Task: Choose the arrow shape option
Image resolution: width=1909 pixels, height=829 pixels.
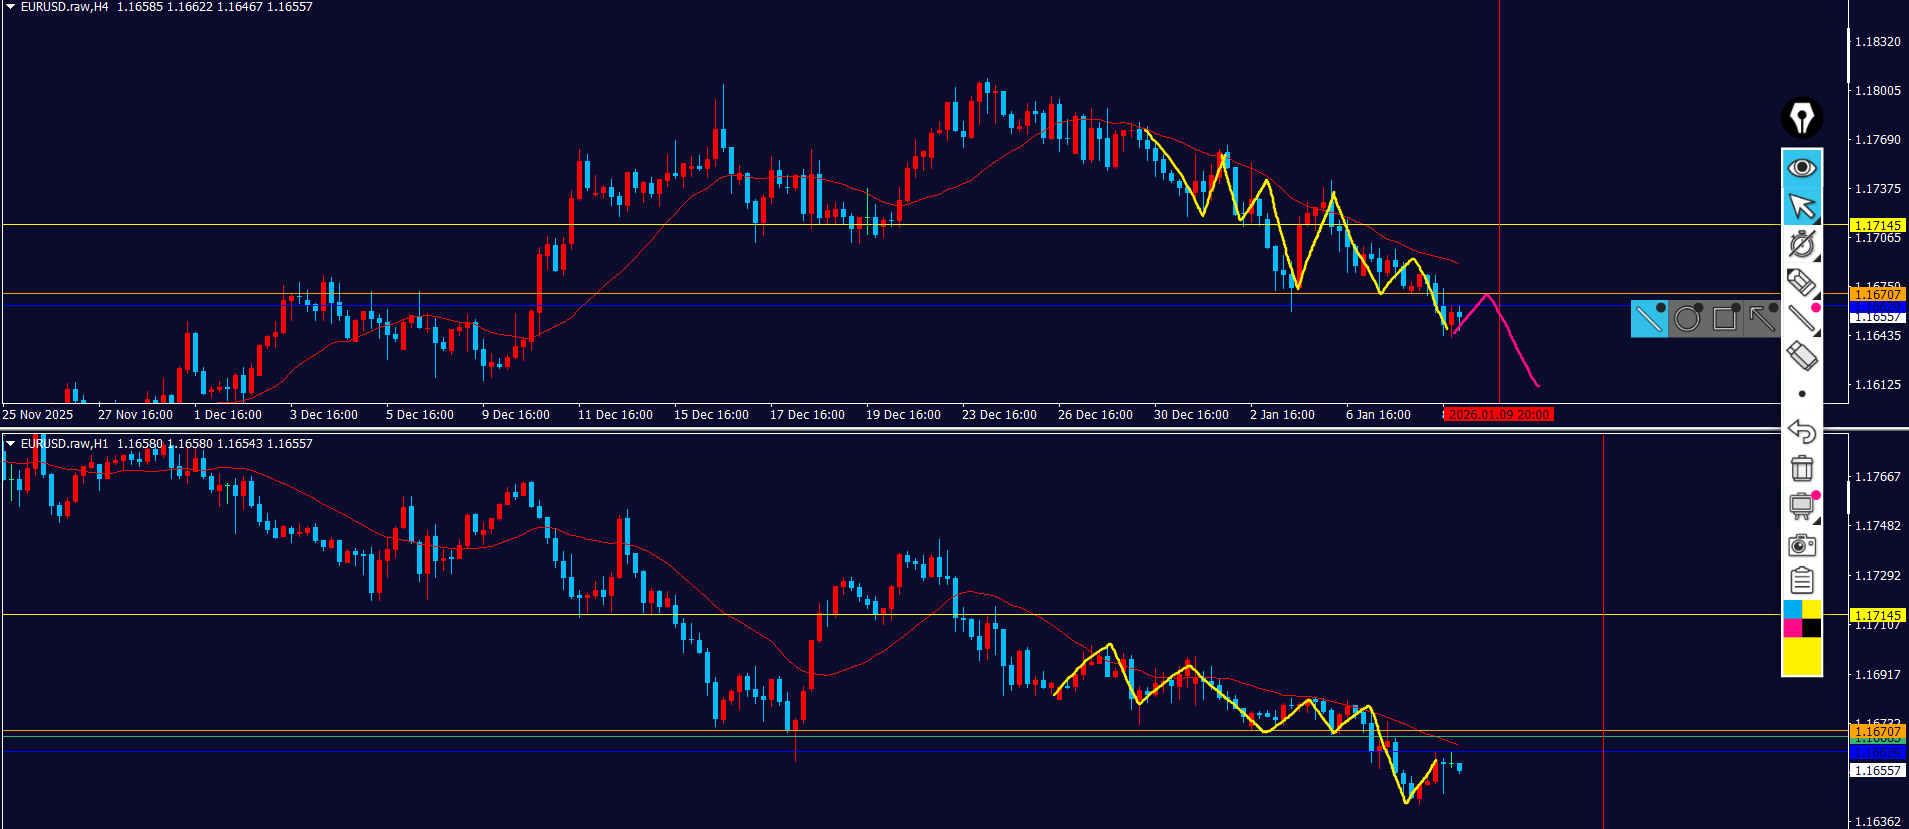Action: (1761, 319)
